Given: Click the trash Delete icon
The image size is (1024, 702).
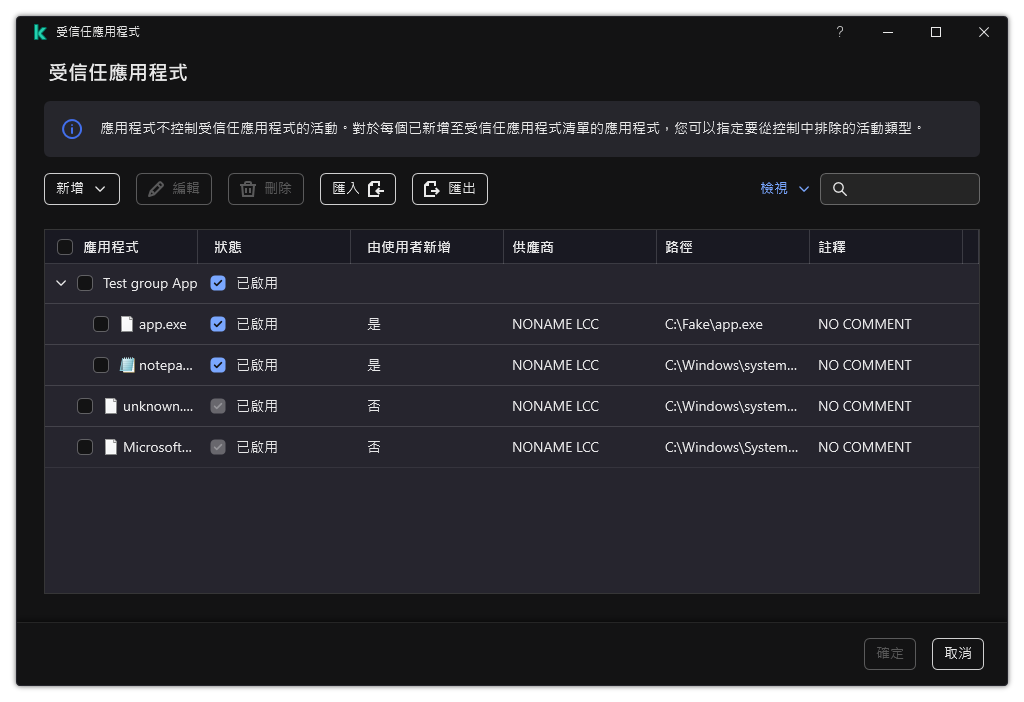Looking at the screenshot, I should click(250, 188).
